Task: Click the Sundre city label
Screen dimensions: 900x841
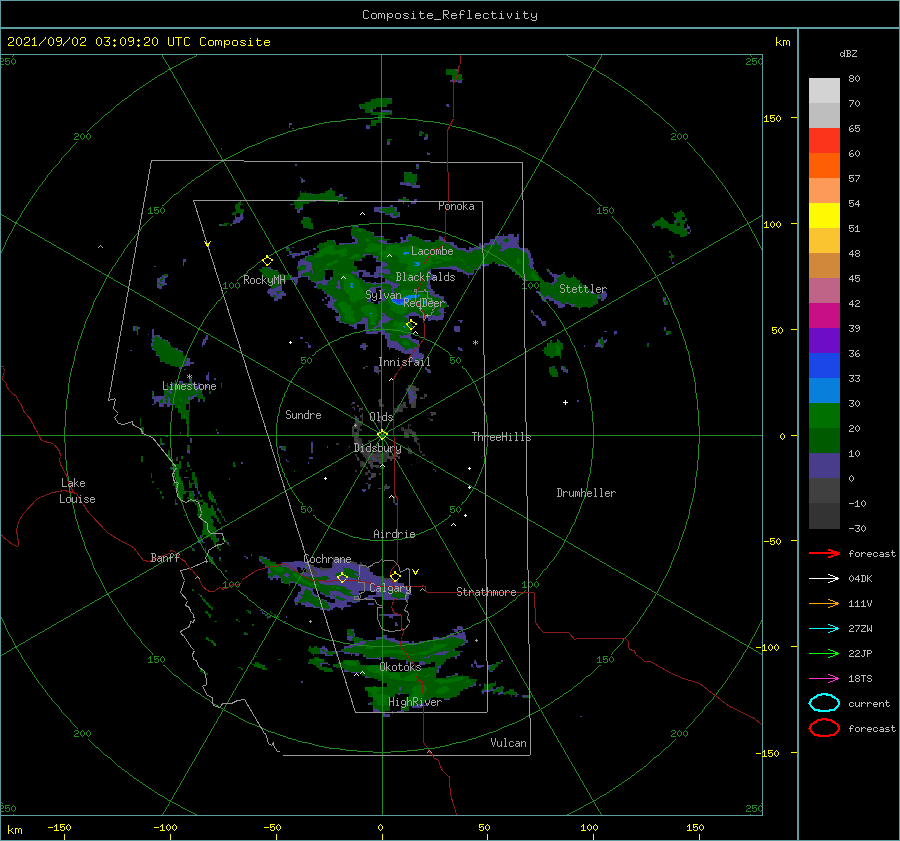Action: coord(303,414)
